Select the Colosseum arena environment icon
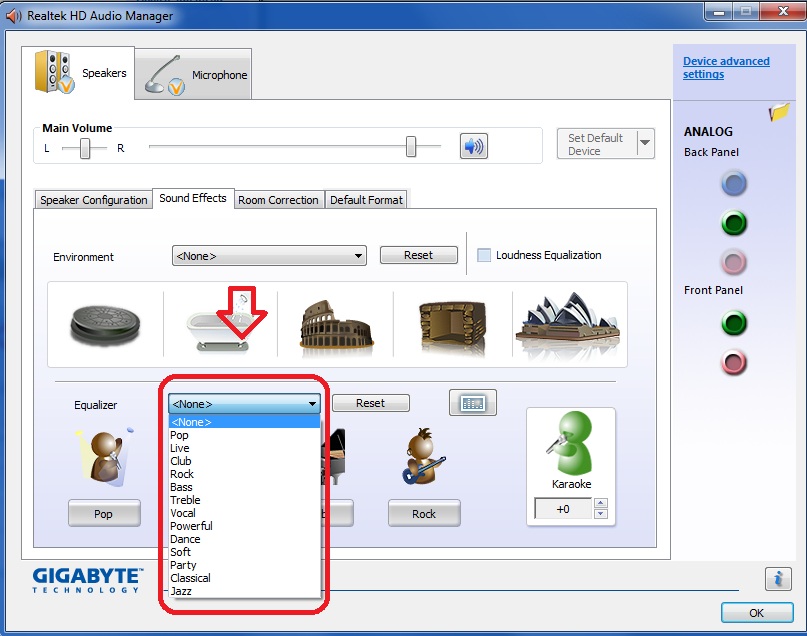807x636 pixels. click(x=337, y=328)
